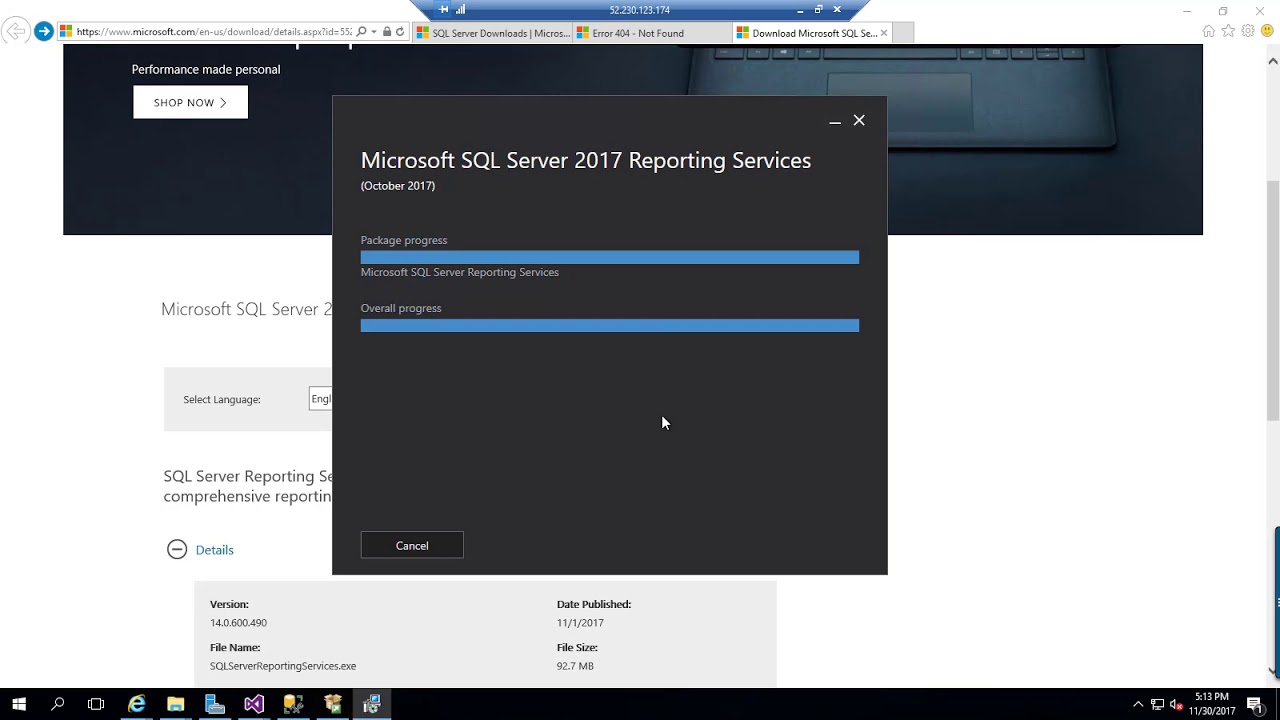The image size is (1280, 720).
Task: Pin the remote desktop connection bar
Action: pos(444,10)
